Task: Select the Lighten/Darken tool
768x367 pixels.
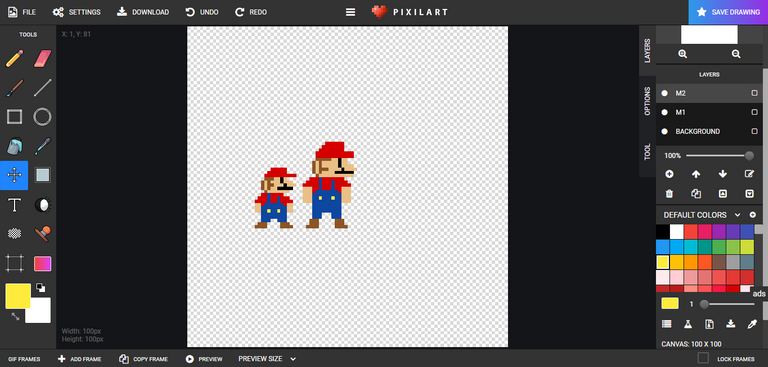Action: pos(43,205)
